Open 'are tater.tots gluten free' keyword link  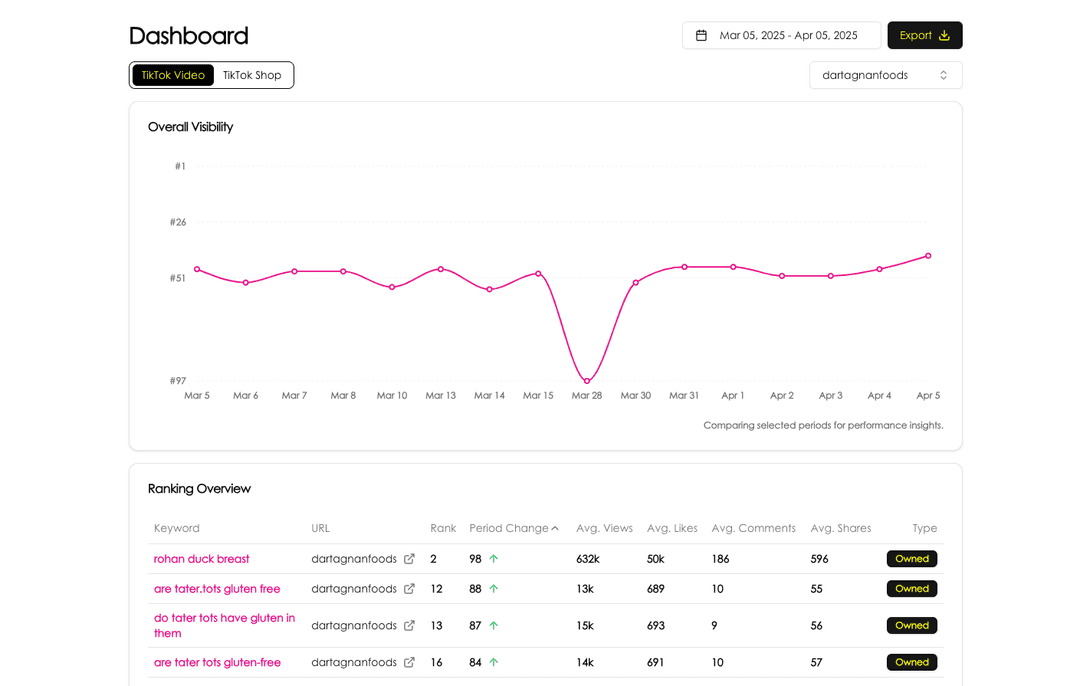[217, 589]
